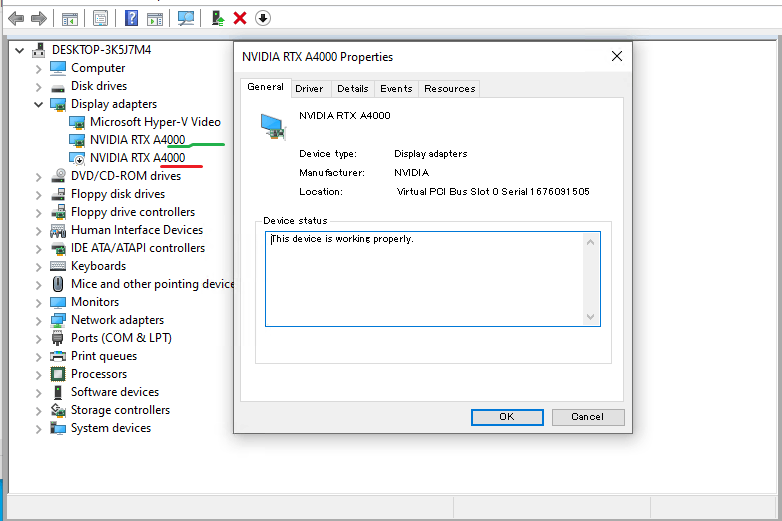Click the display adapter icon in dialog
Viewport: 782px width, 521px height.
[x=273, y=127]
